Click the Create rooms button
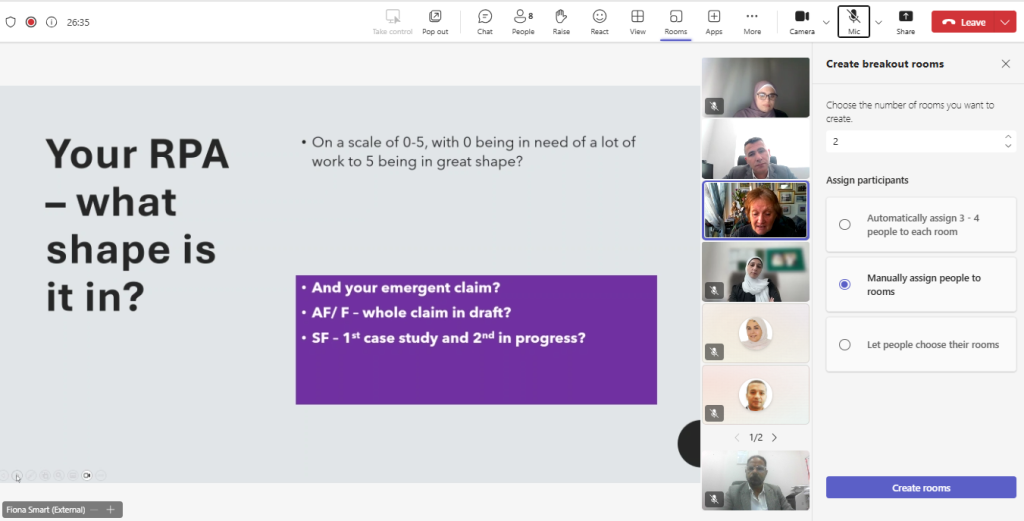Viewport: 1024px width, 521px height. pos(921,488)
